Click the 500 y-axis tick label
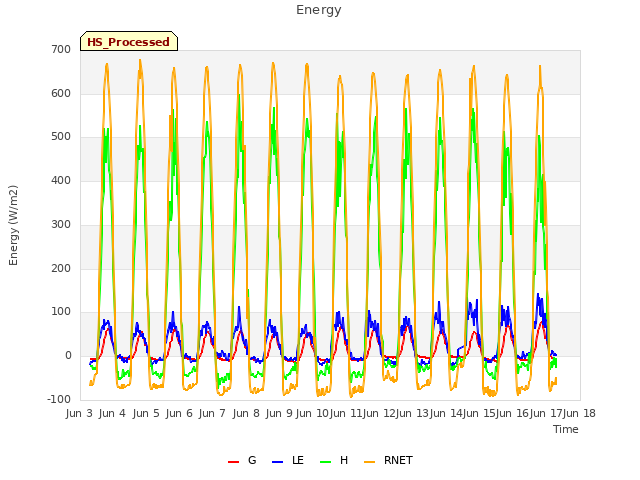 click(61, 137)
